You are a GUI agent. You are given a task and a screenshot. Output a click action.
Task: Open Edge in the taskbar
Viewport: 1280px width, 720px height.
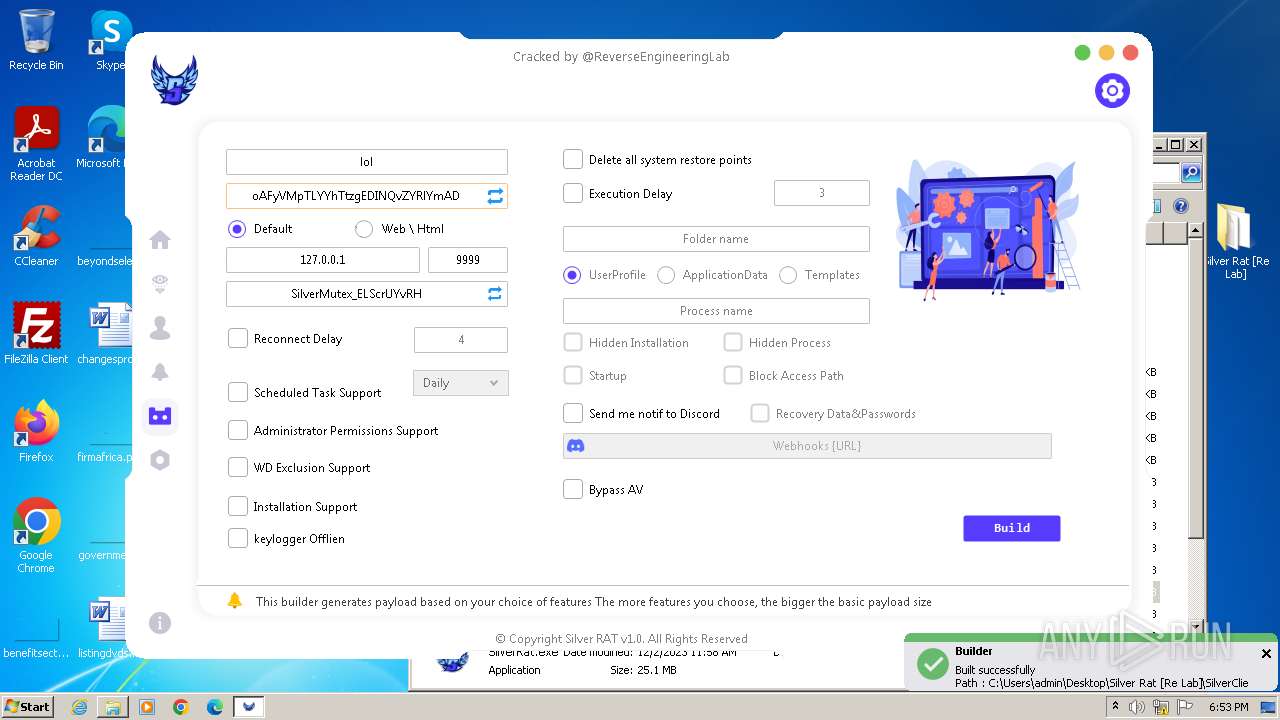tap(215, 707)
